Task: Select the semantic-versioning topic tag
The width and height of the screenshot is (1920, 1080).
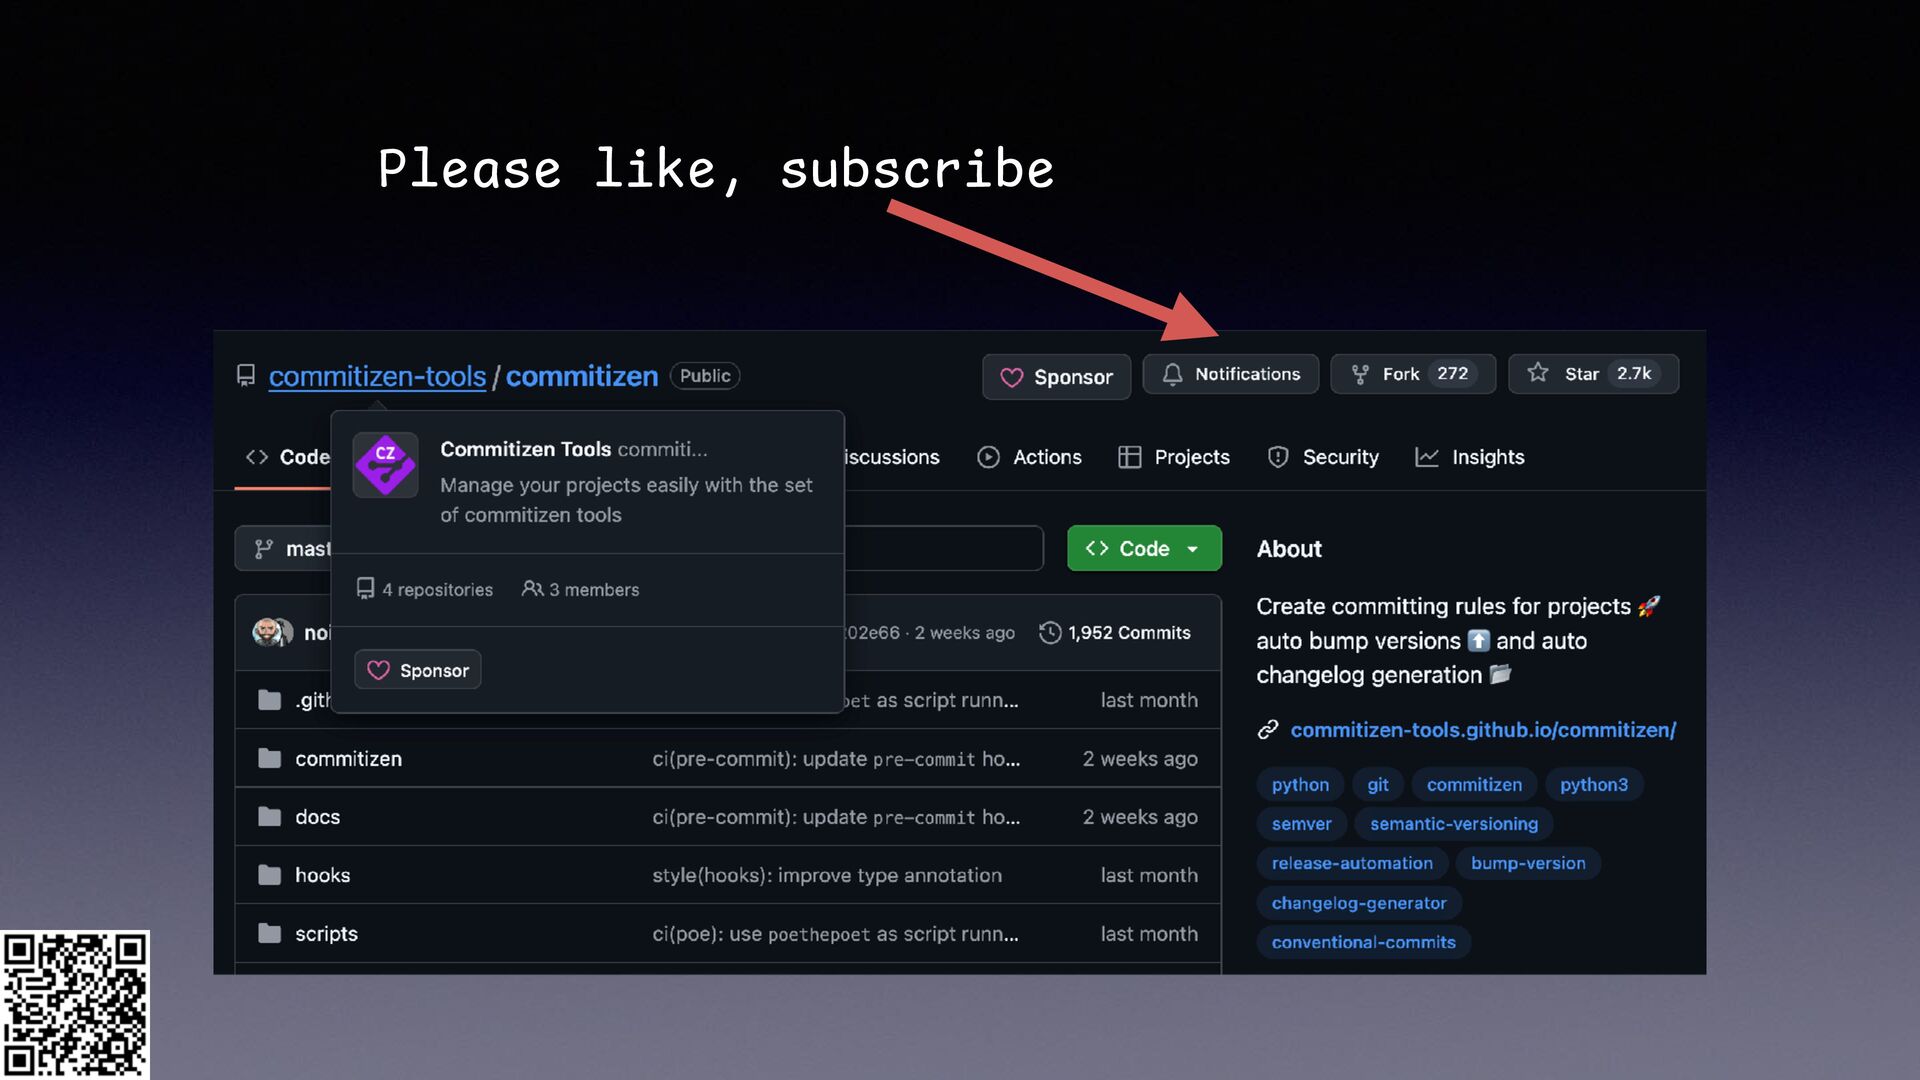Action: 1453,824
